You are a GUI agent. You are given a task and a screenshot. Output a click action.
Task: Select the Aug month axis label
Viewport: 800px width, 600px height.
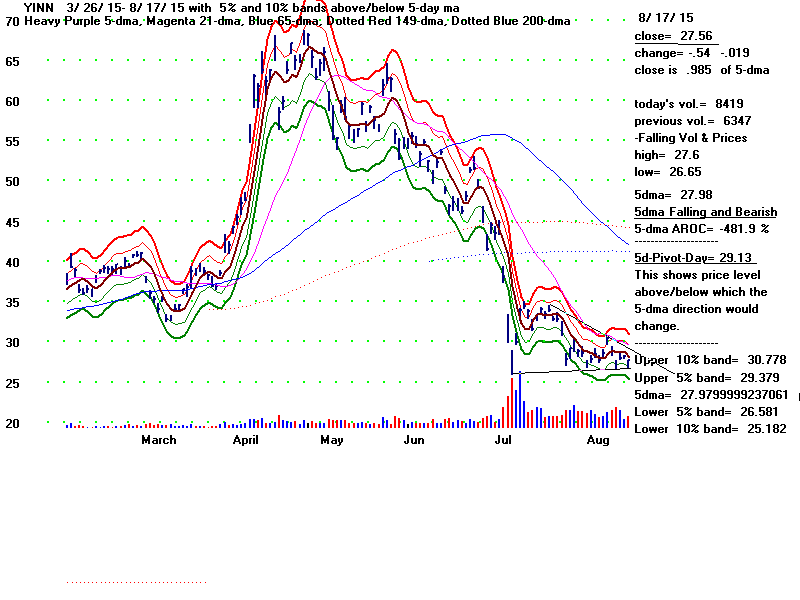point(598,440)
